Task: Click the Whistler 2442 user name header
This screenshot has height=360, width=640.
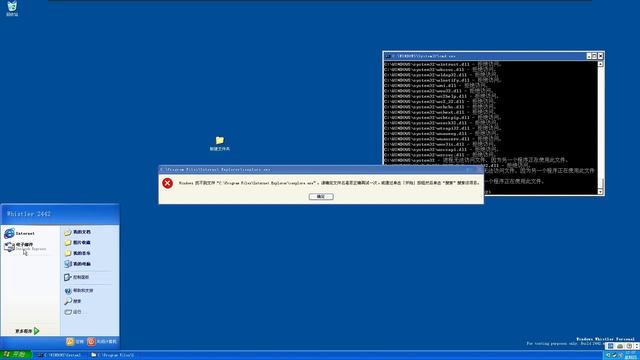Action: click(x=29, y=214)
